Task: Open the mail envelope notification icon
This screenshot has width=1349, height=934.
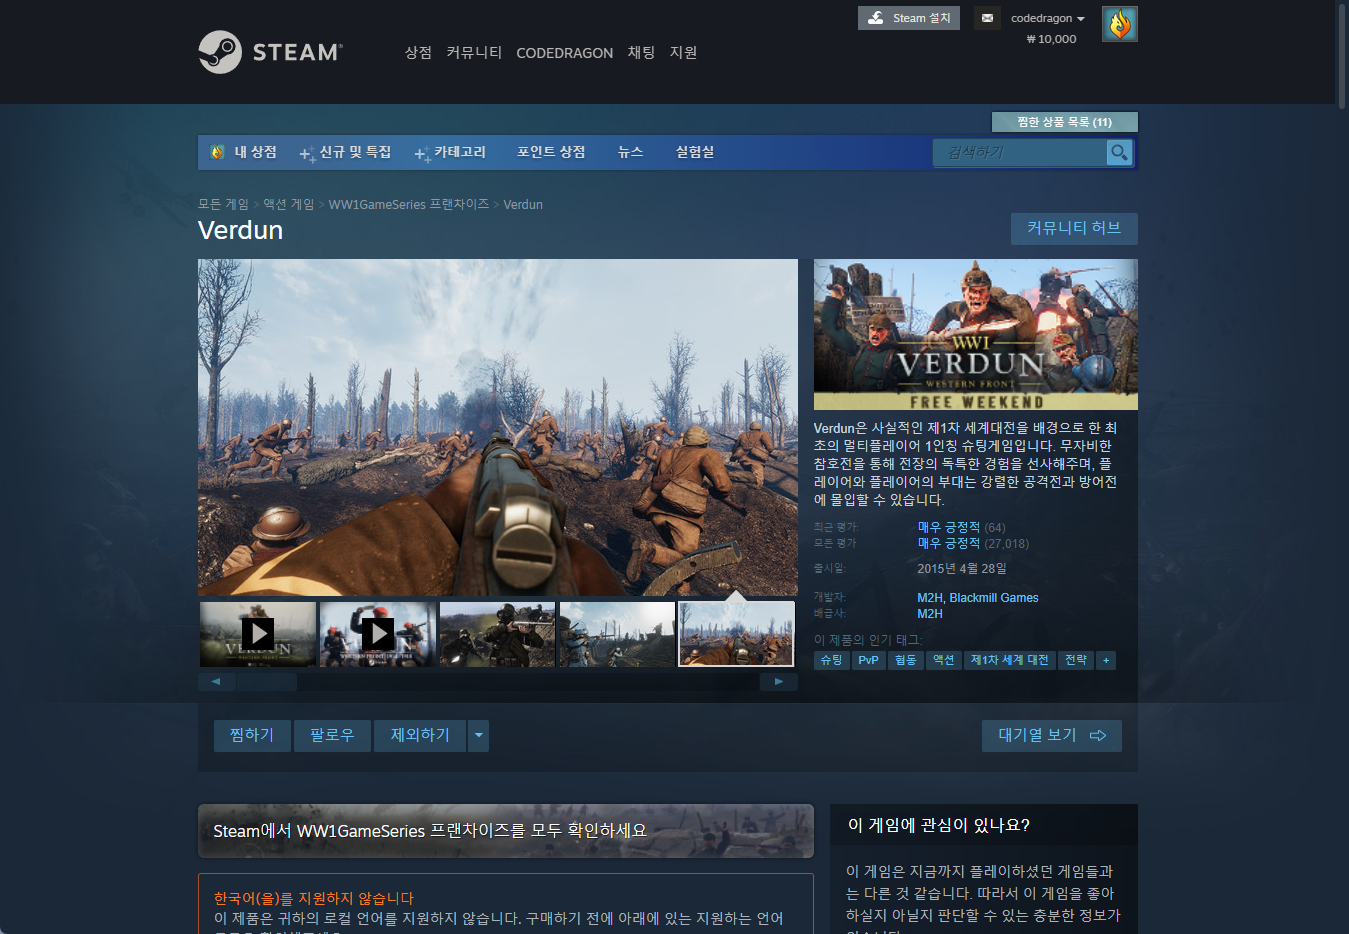Action: tap(987, 18)
